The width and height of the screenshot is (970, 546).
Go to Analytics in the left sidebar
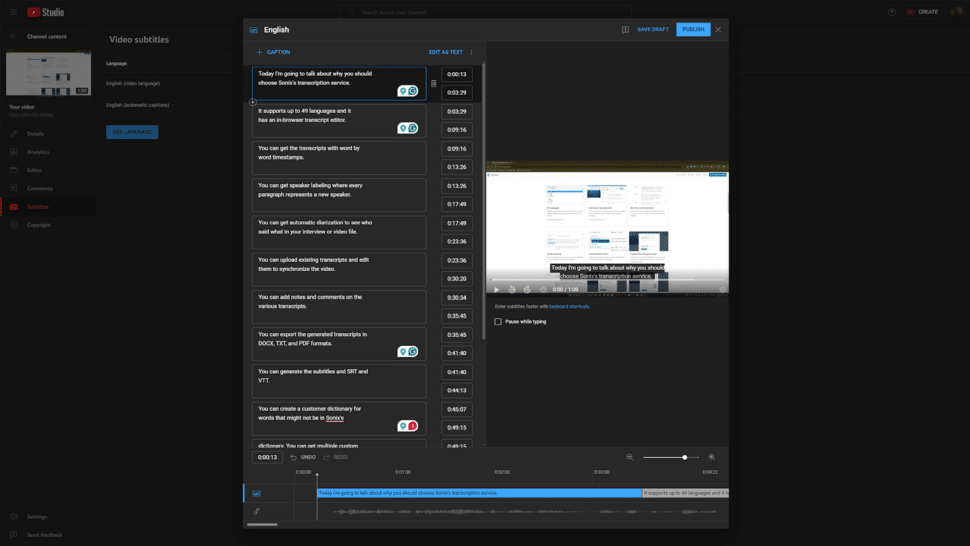38,152
